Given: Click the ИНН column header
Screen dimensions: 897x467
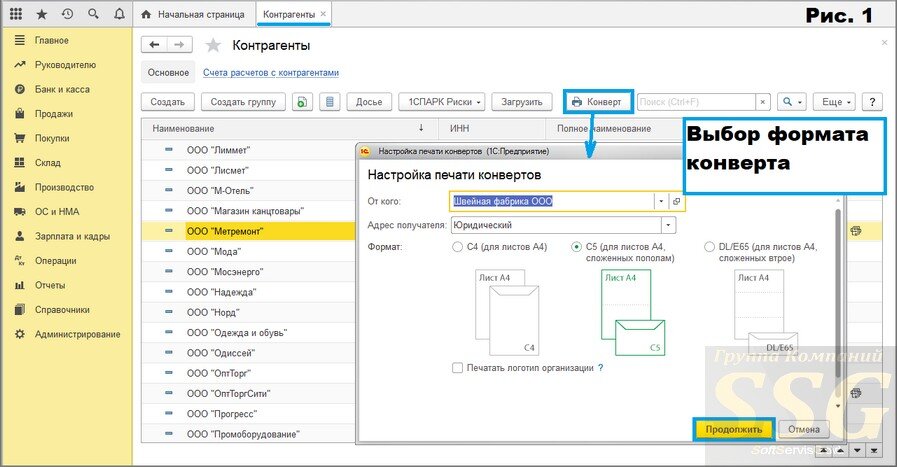Looking at the screenshot, I should pos(492,129).
